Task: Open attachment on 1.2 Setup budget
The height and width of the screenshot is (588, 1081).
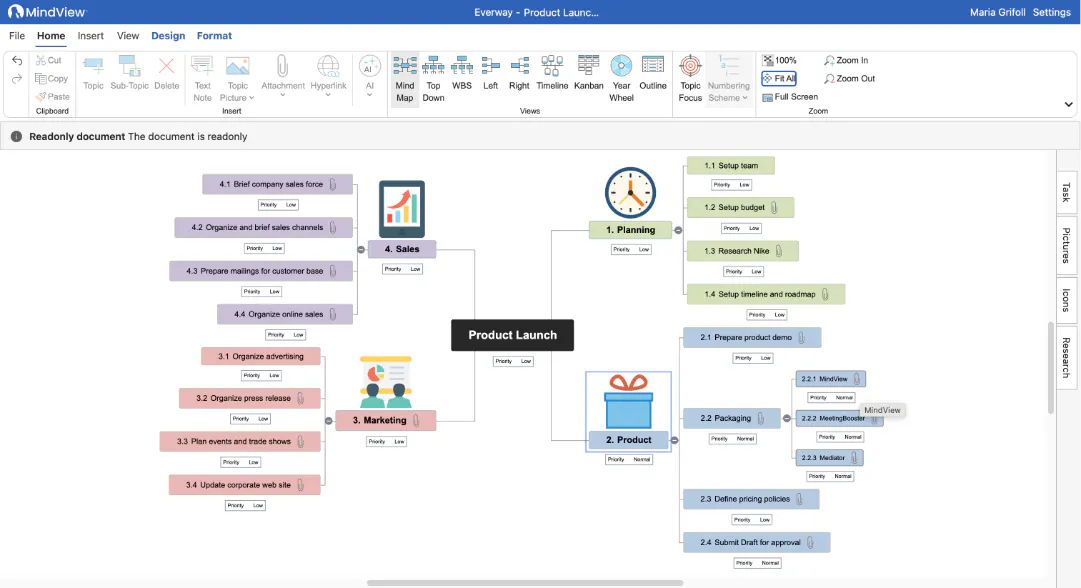Action: pyautogui.click(x=774, y=207)
